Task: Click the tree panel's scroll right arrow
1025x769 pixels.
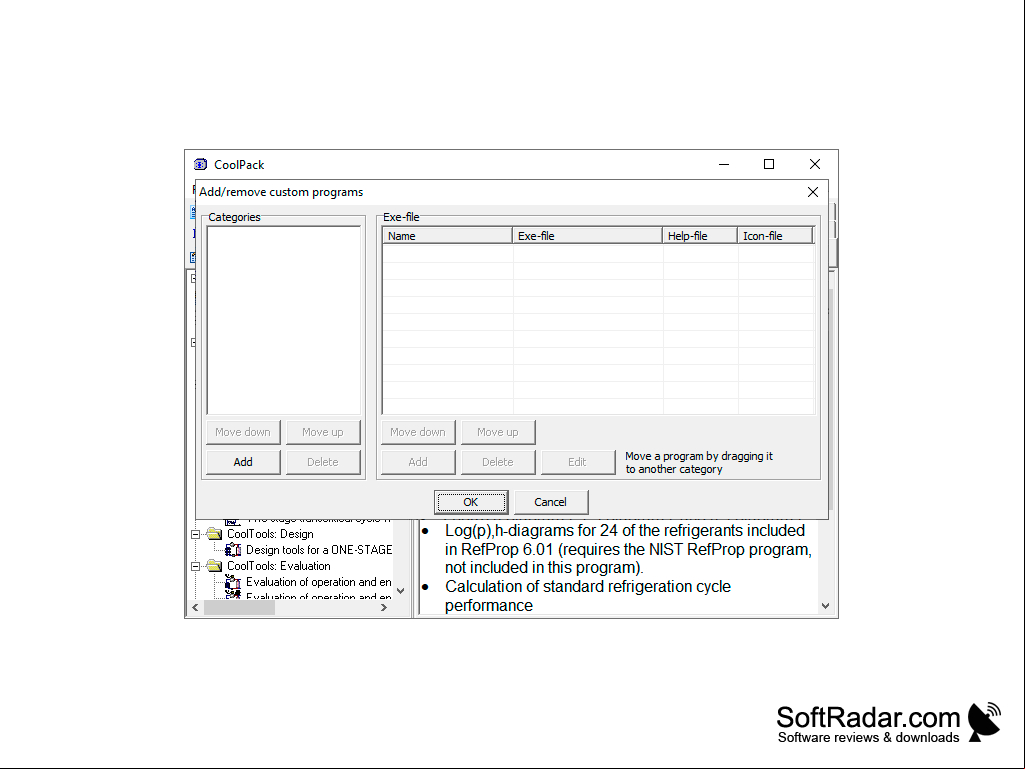Action: (384, 607)
